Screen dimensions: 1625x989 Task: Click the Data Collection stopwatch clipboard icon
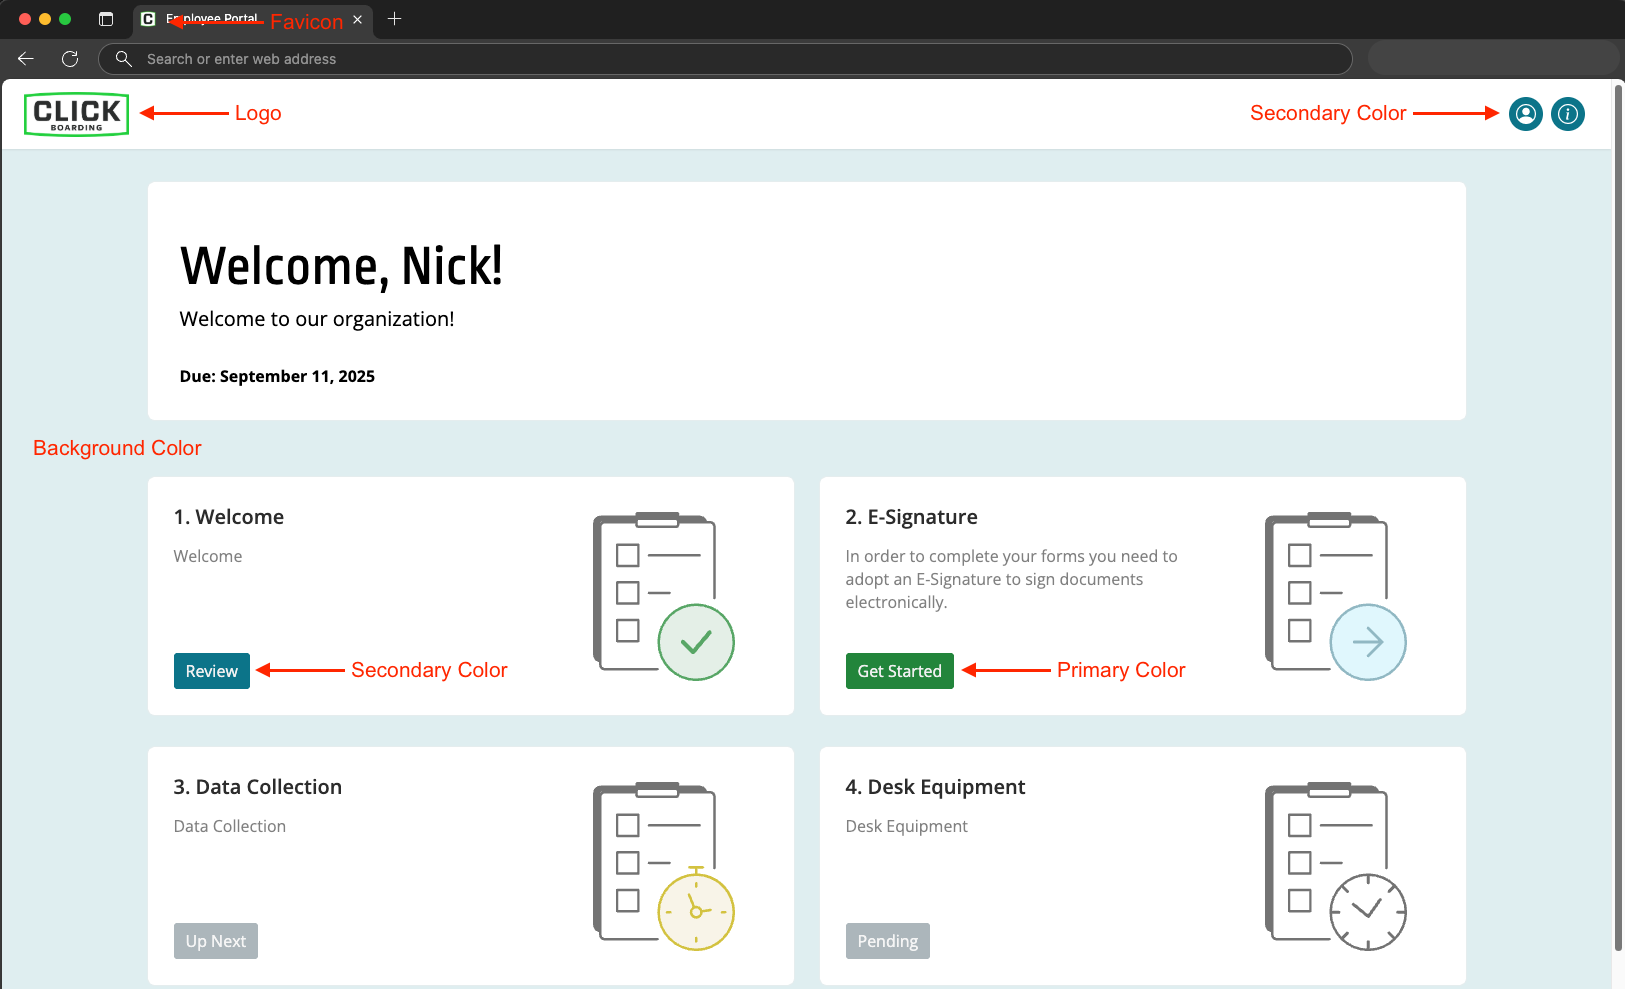coord(663,866)
